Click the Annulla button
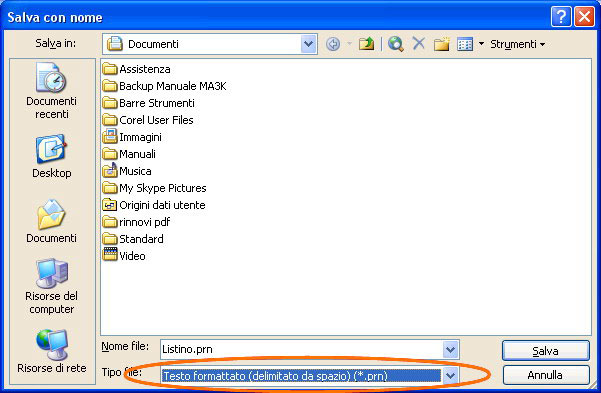The width and height of the screenshot is (601, 393). click(x=545, y=375)
